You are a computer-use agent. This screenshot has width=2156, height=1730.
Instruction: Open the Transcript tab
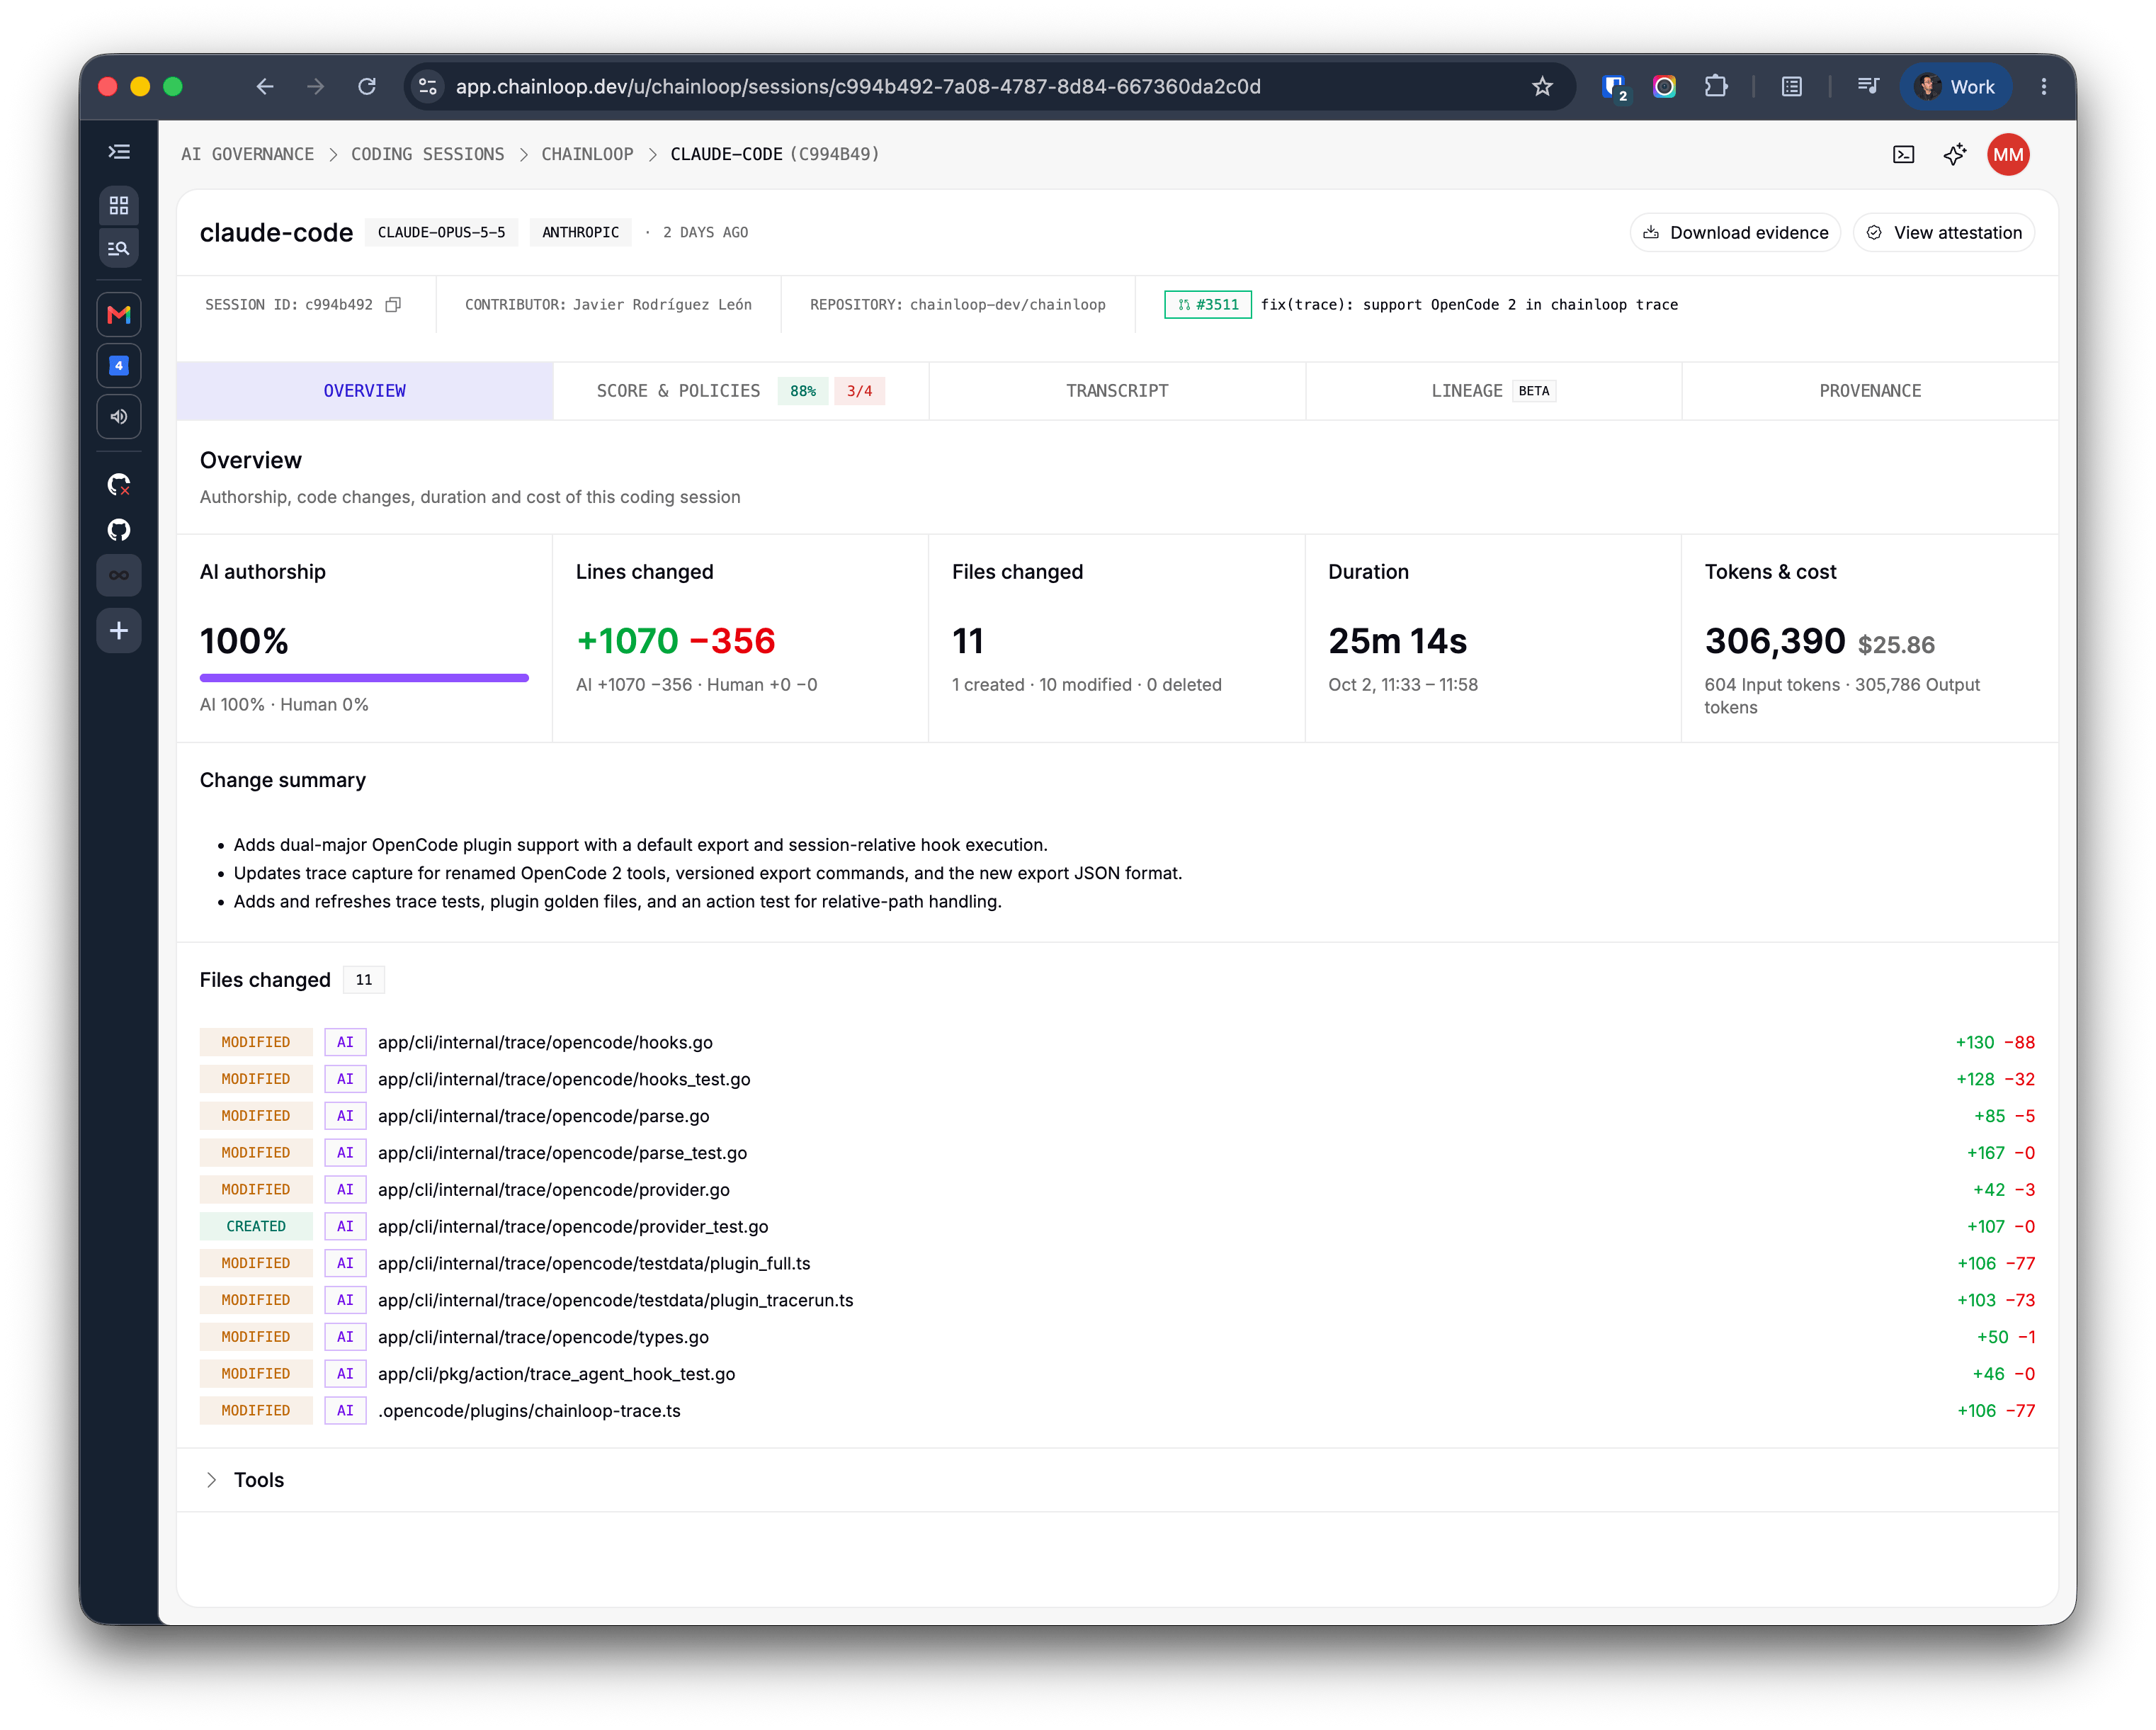(1117, 391)
